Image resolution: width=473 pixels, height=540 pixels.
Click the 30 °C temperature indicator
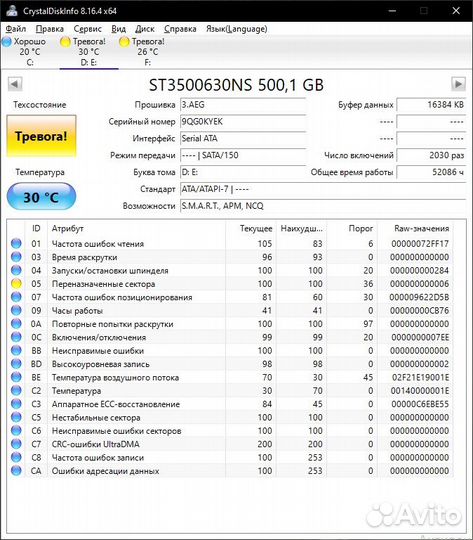(x=41, y=197)
